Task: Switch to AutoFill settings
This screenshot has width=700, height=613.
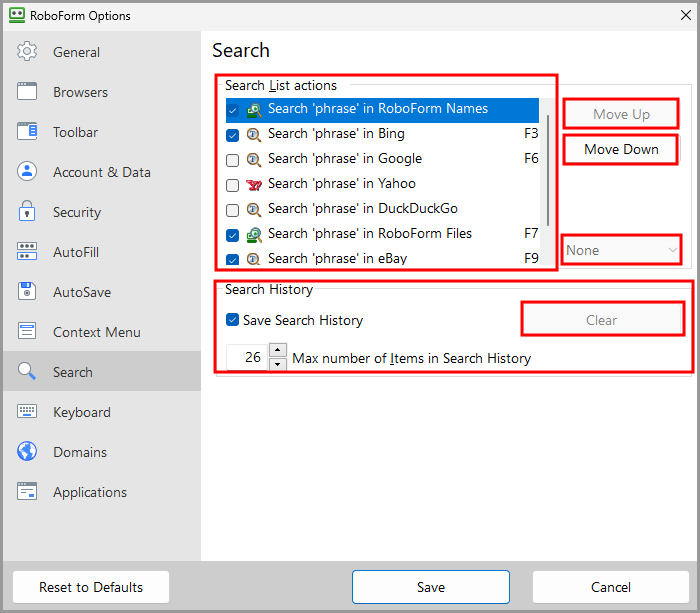Action: tap(102, 252)
